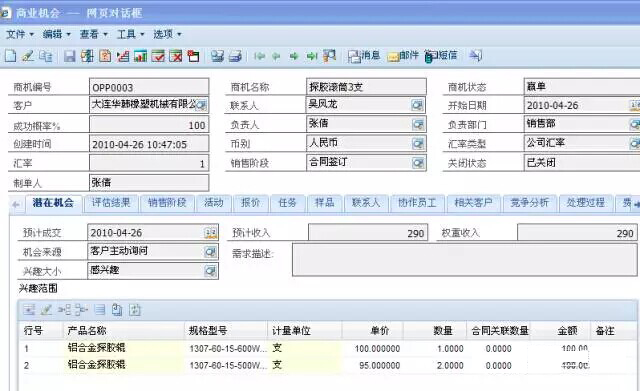Click the expand tree icon in grid toolbar
The height and width of the screenshot is (391, 640).
pos(64,310)
